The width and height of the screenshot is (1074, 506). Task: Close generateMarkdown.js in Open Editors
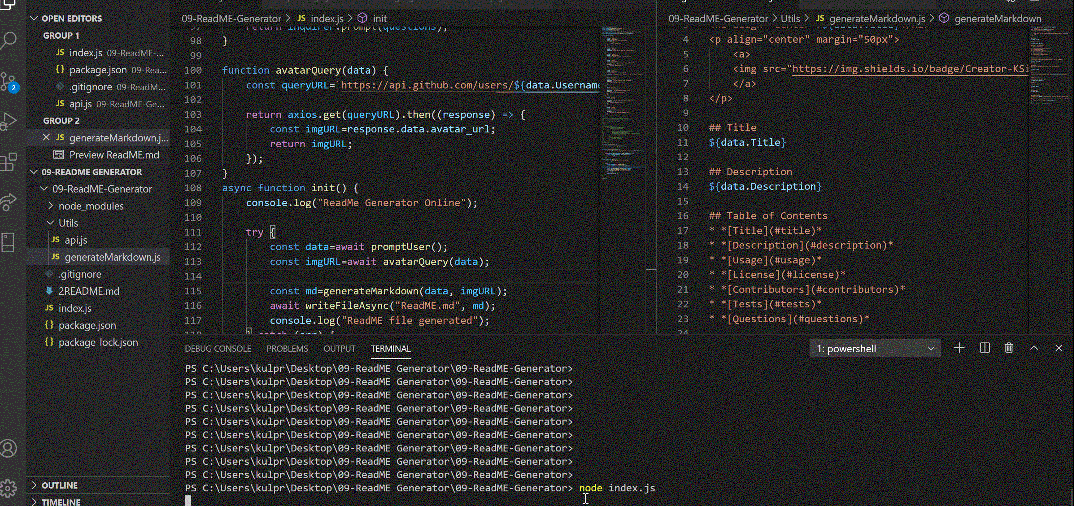coord(47,138)
